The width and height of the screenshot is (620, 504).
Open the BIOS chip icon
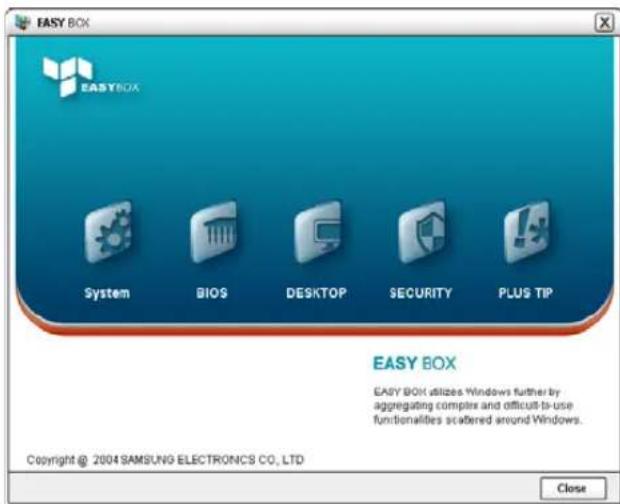click(214, 232)
